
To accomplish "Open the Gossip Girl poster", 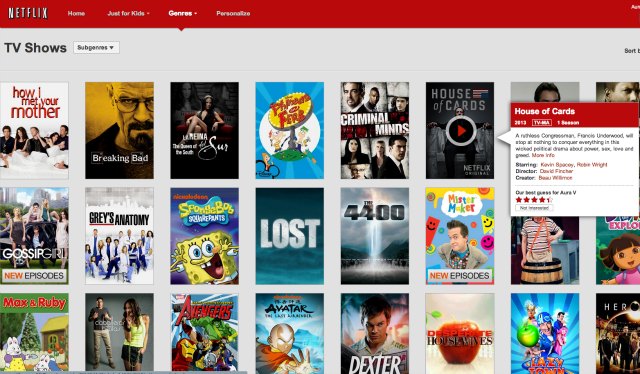I will pyautogui.click(x=34, y=236).
